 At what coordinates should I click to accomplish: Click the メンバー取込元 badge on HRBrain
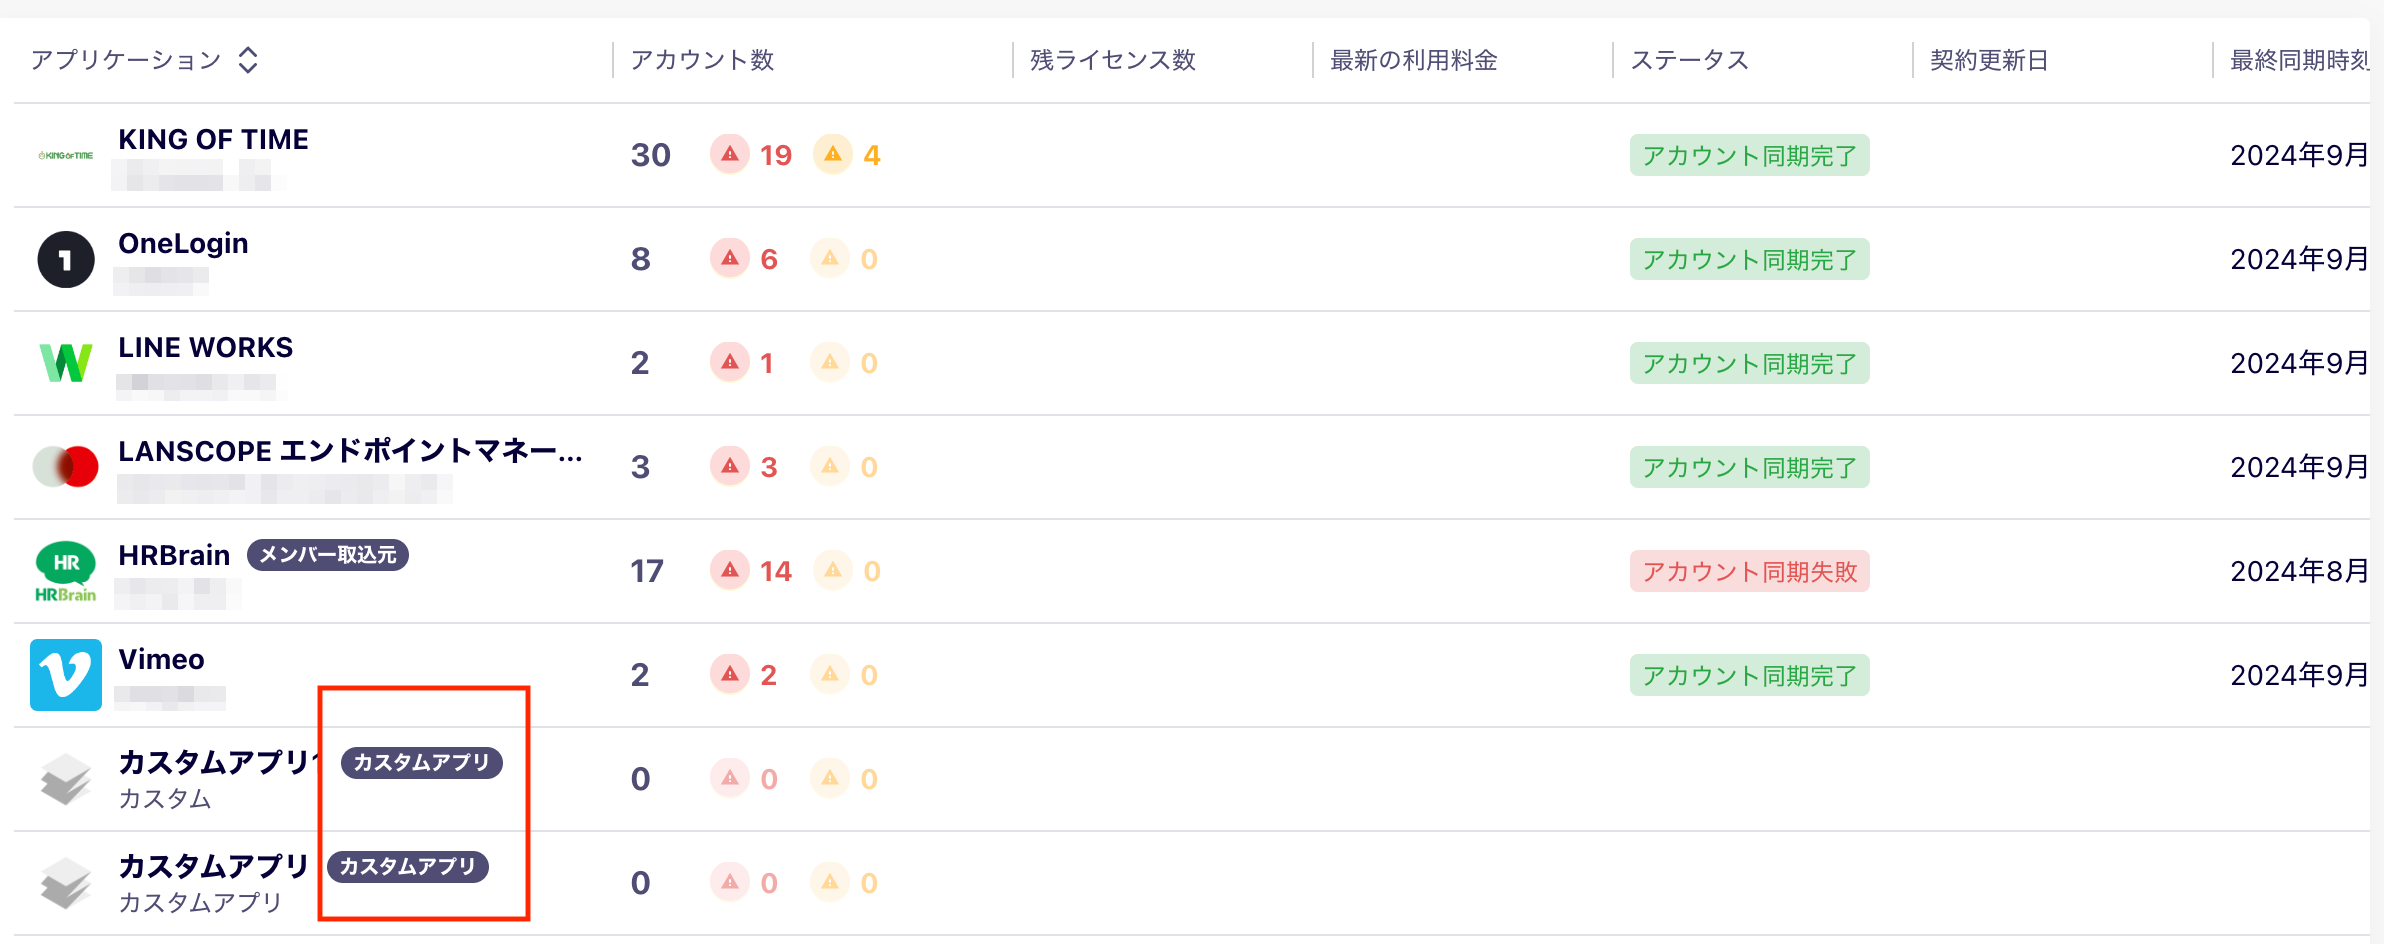(x=328, y=555)
